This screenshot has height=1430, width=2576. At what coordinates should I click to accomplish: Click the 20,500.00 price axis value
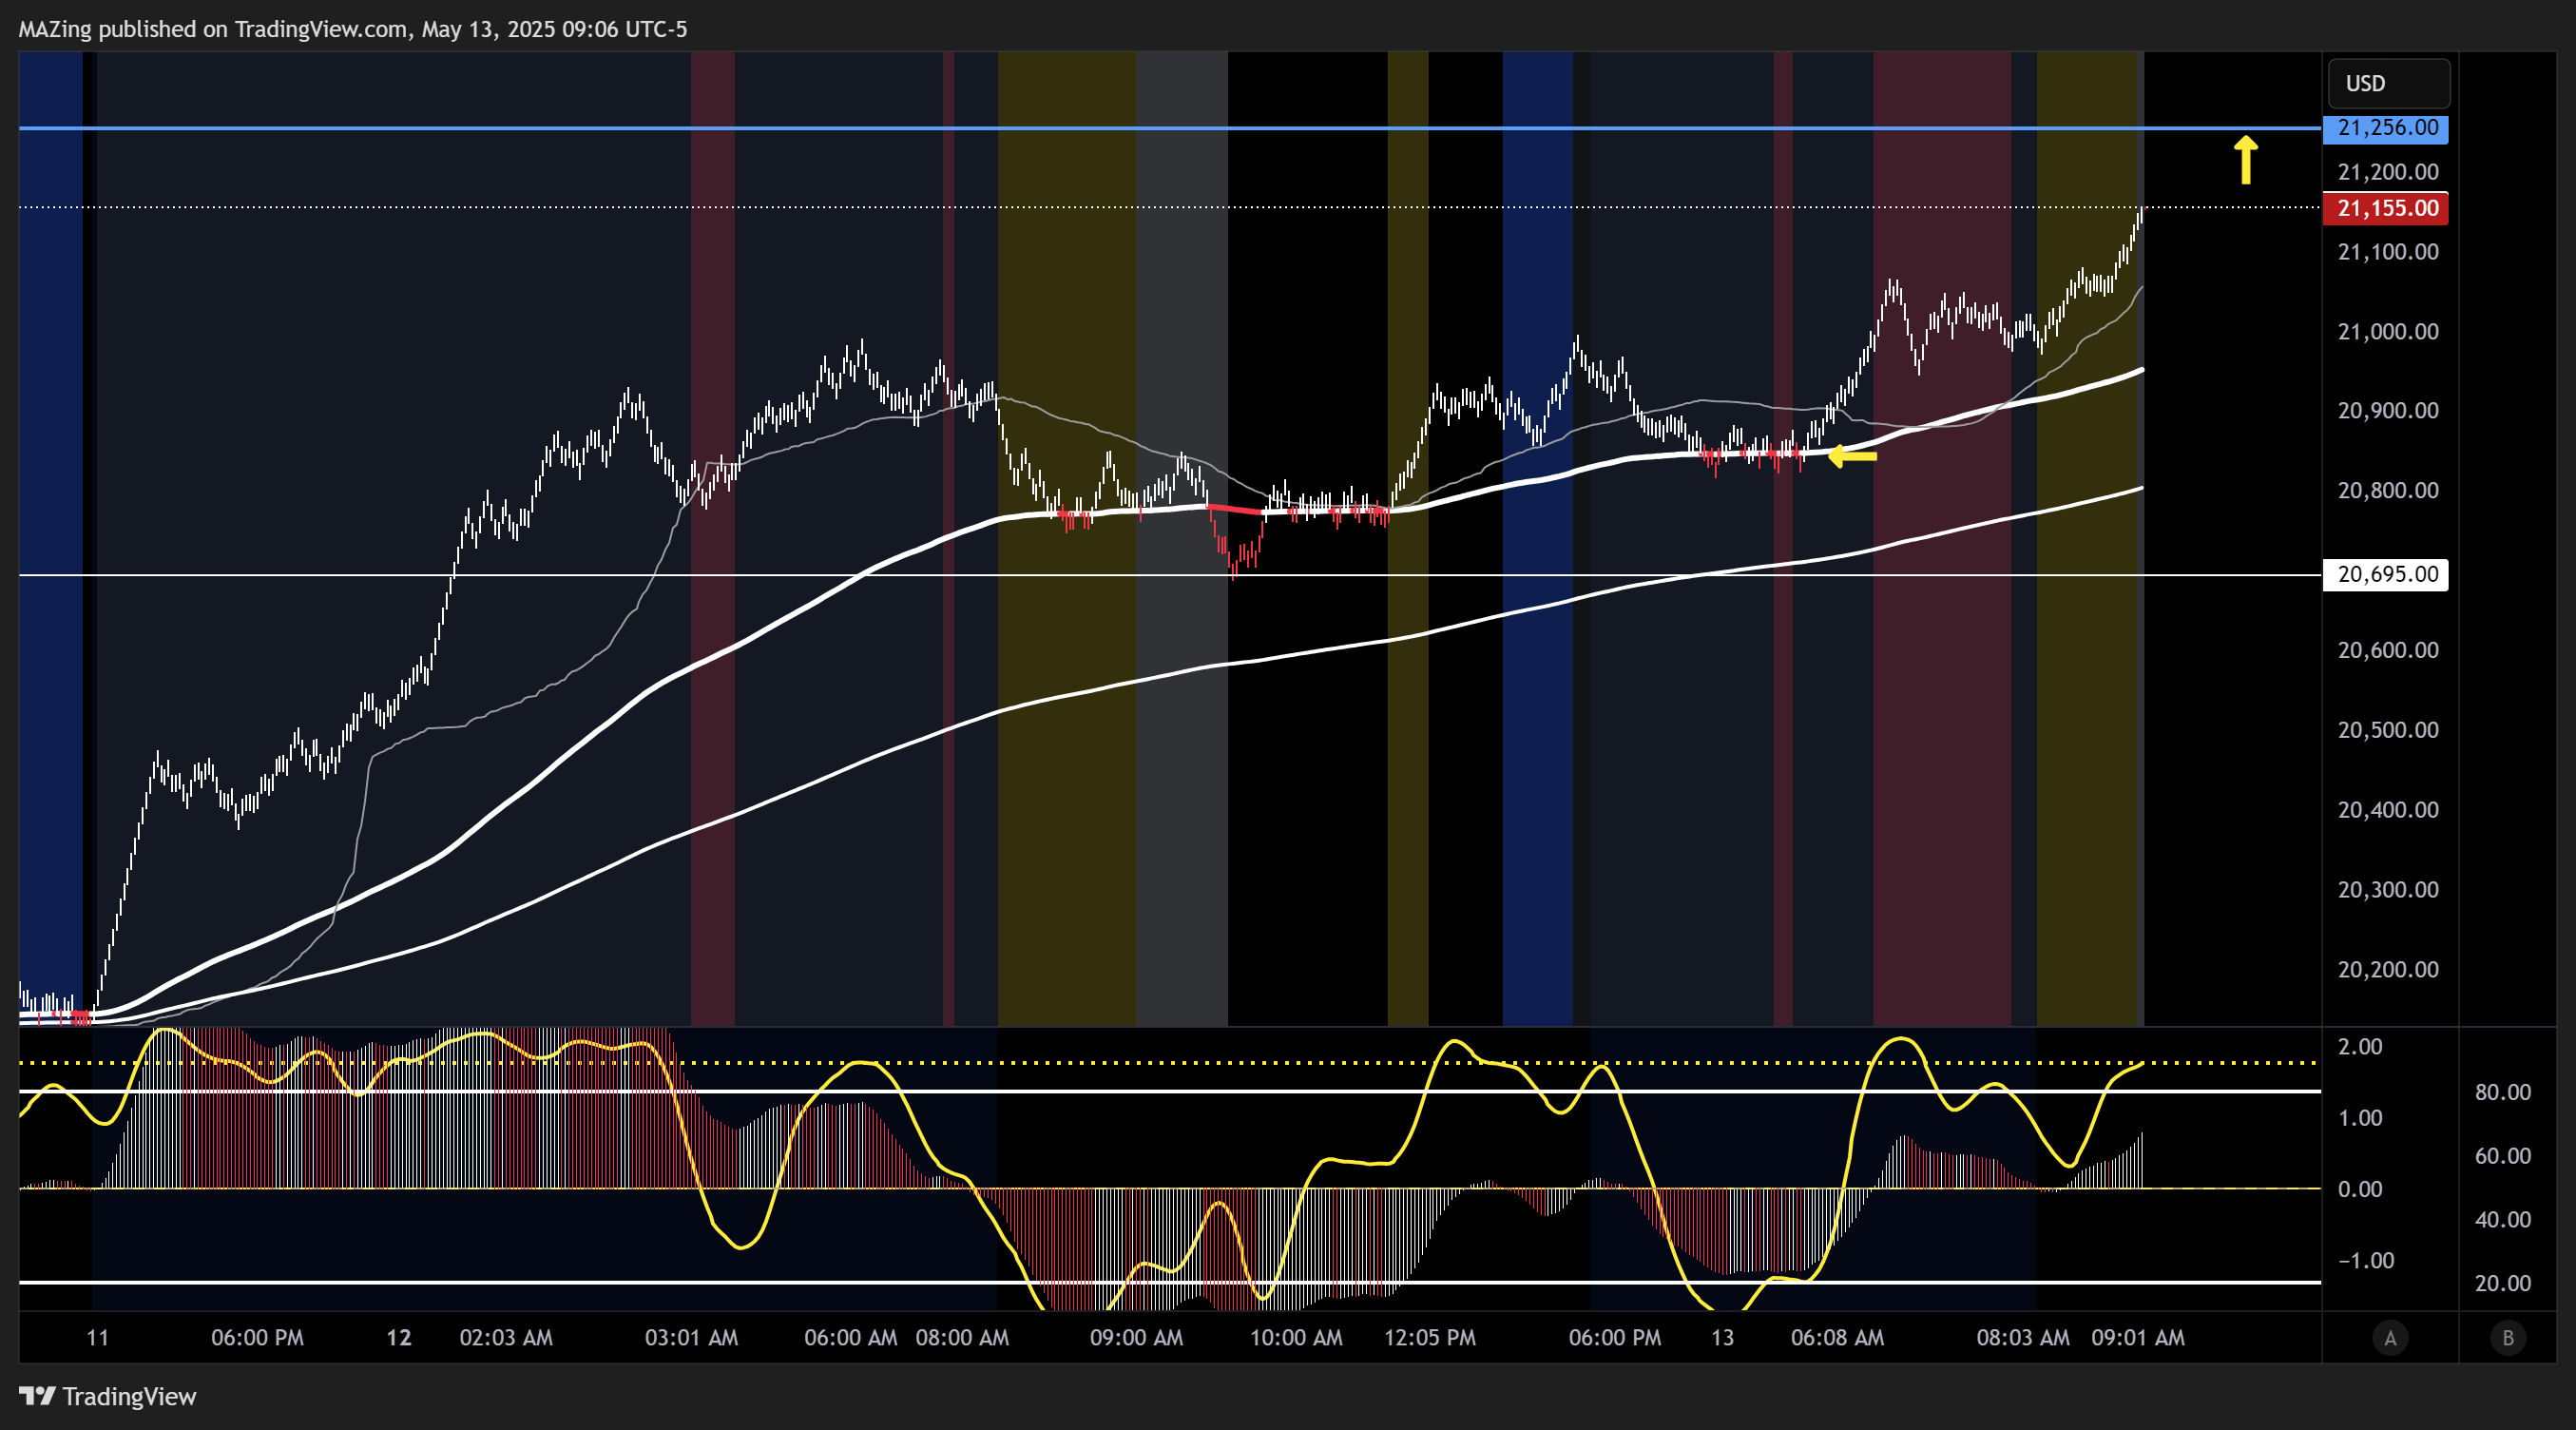[x=2388, y=731]
